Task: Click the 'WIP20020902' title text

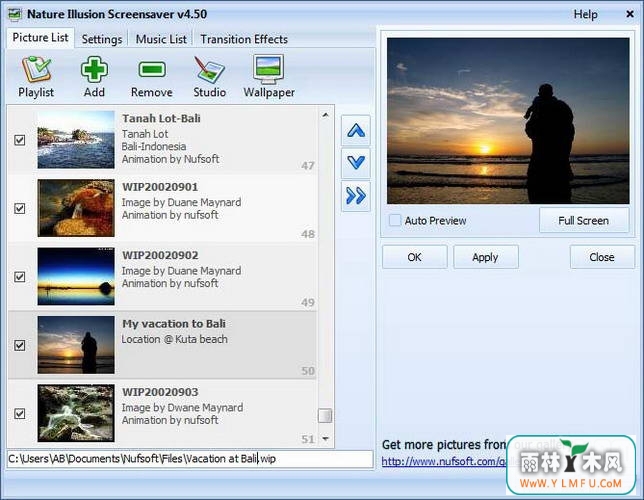Action: pos(160,255)
